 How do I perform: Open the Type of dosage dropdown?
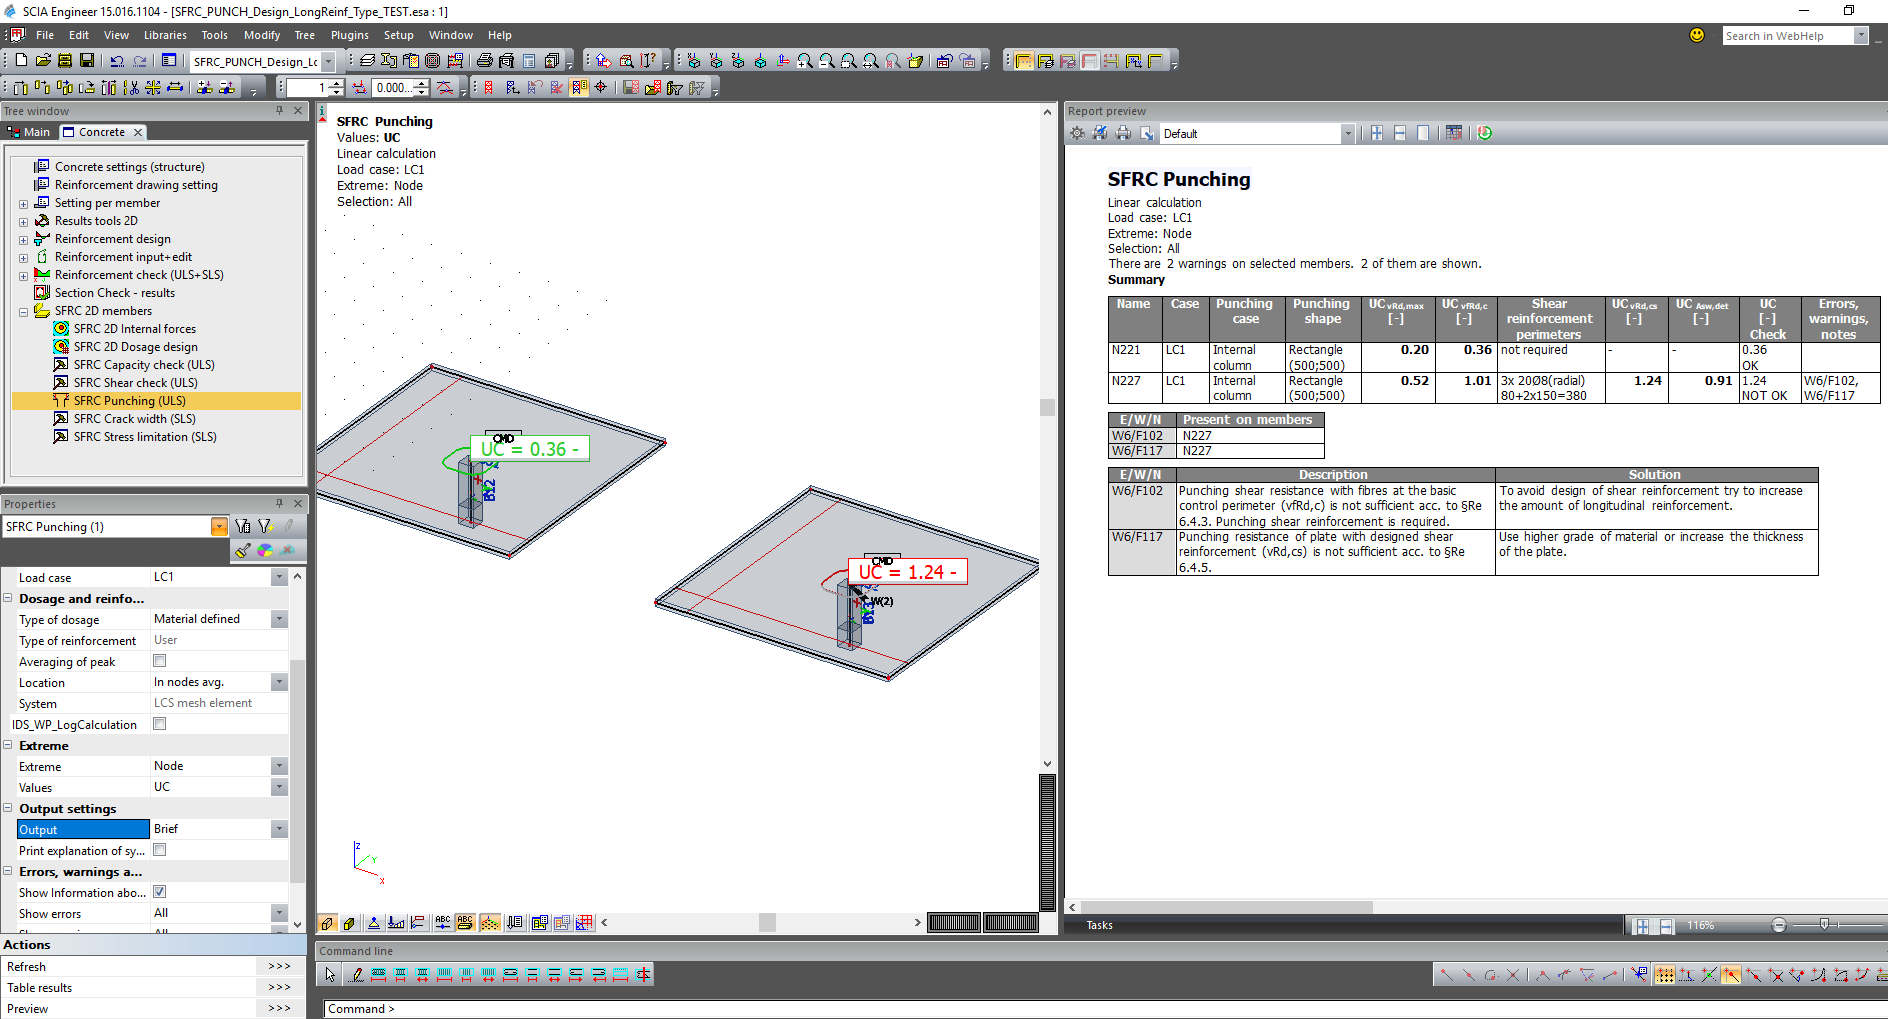click(x=279, y=619)
